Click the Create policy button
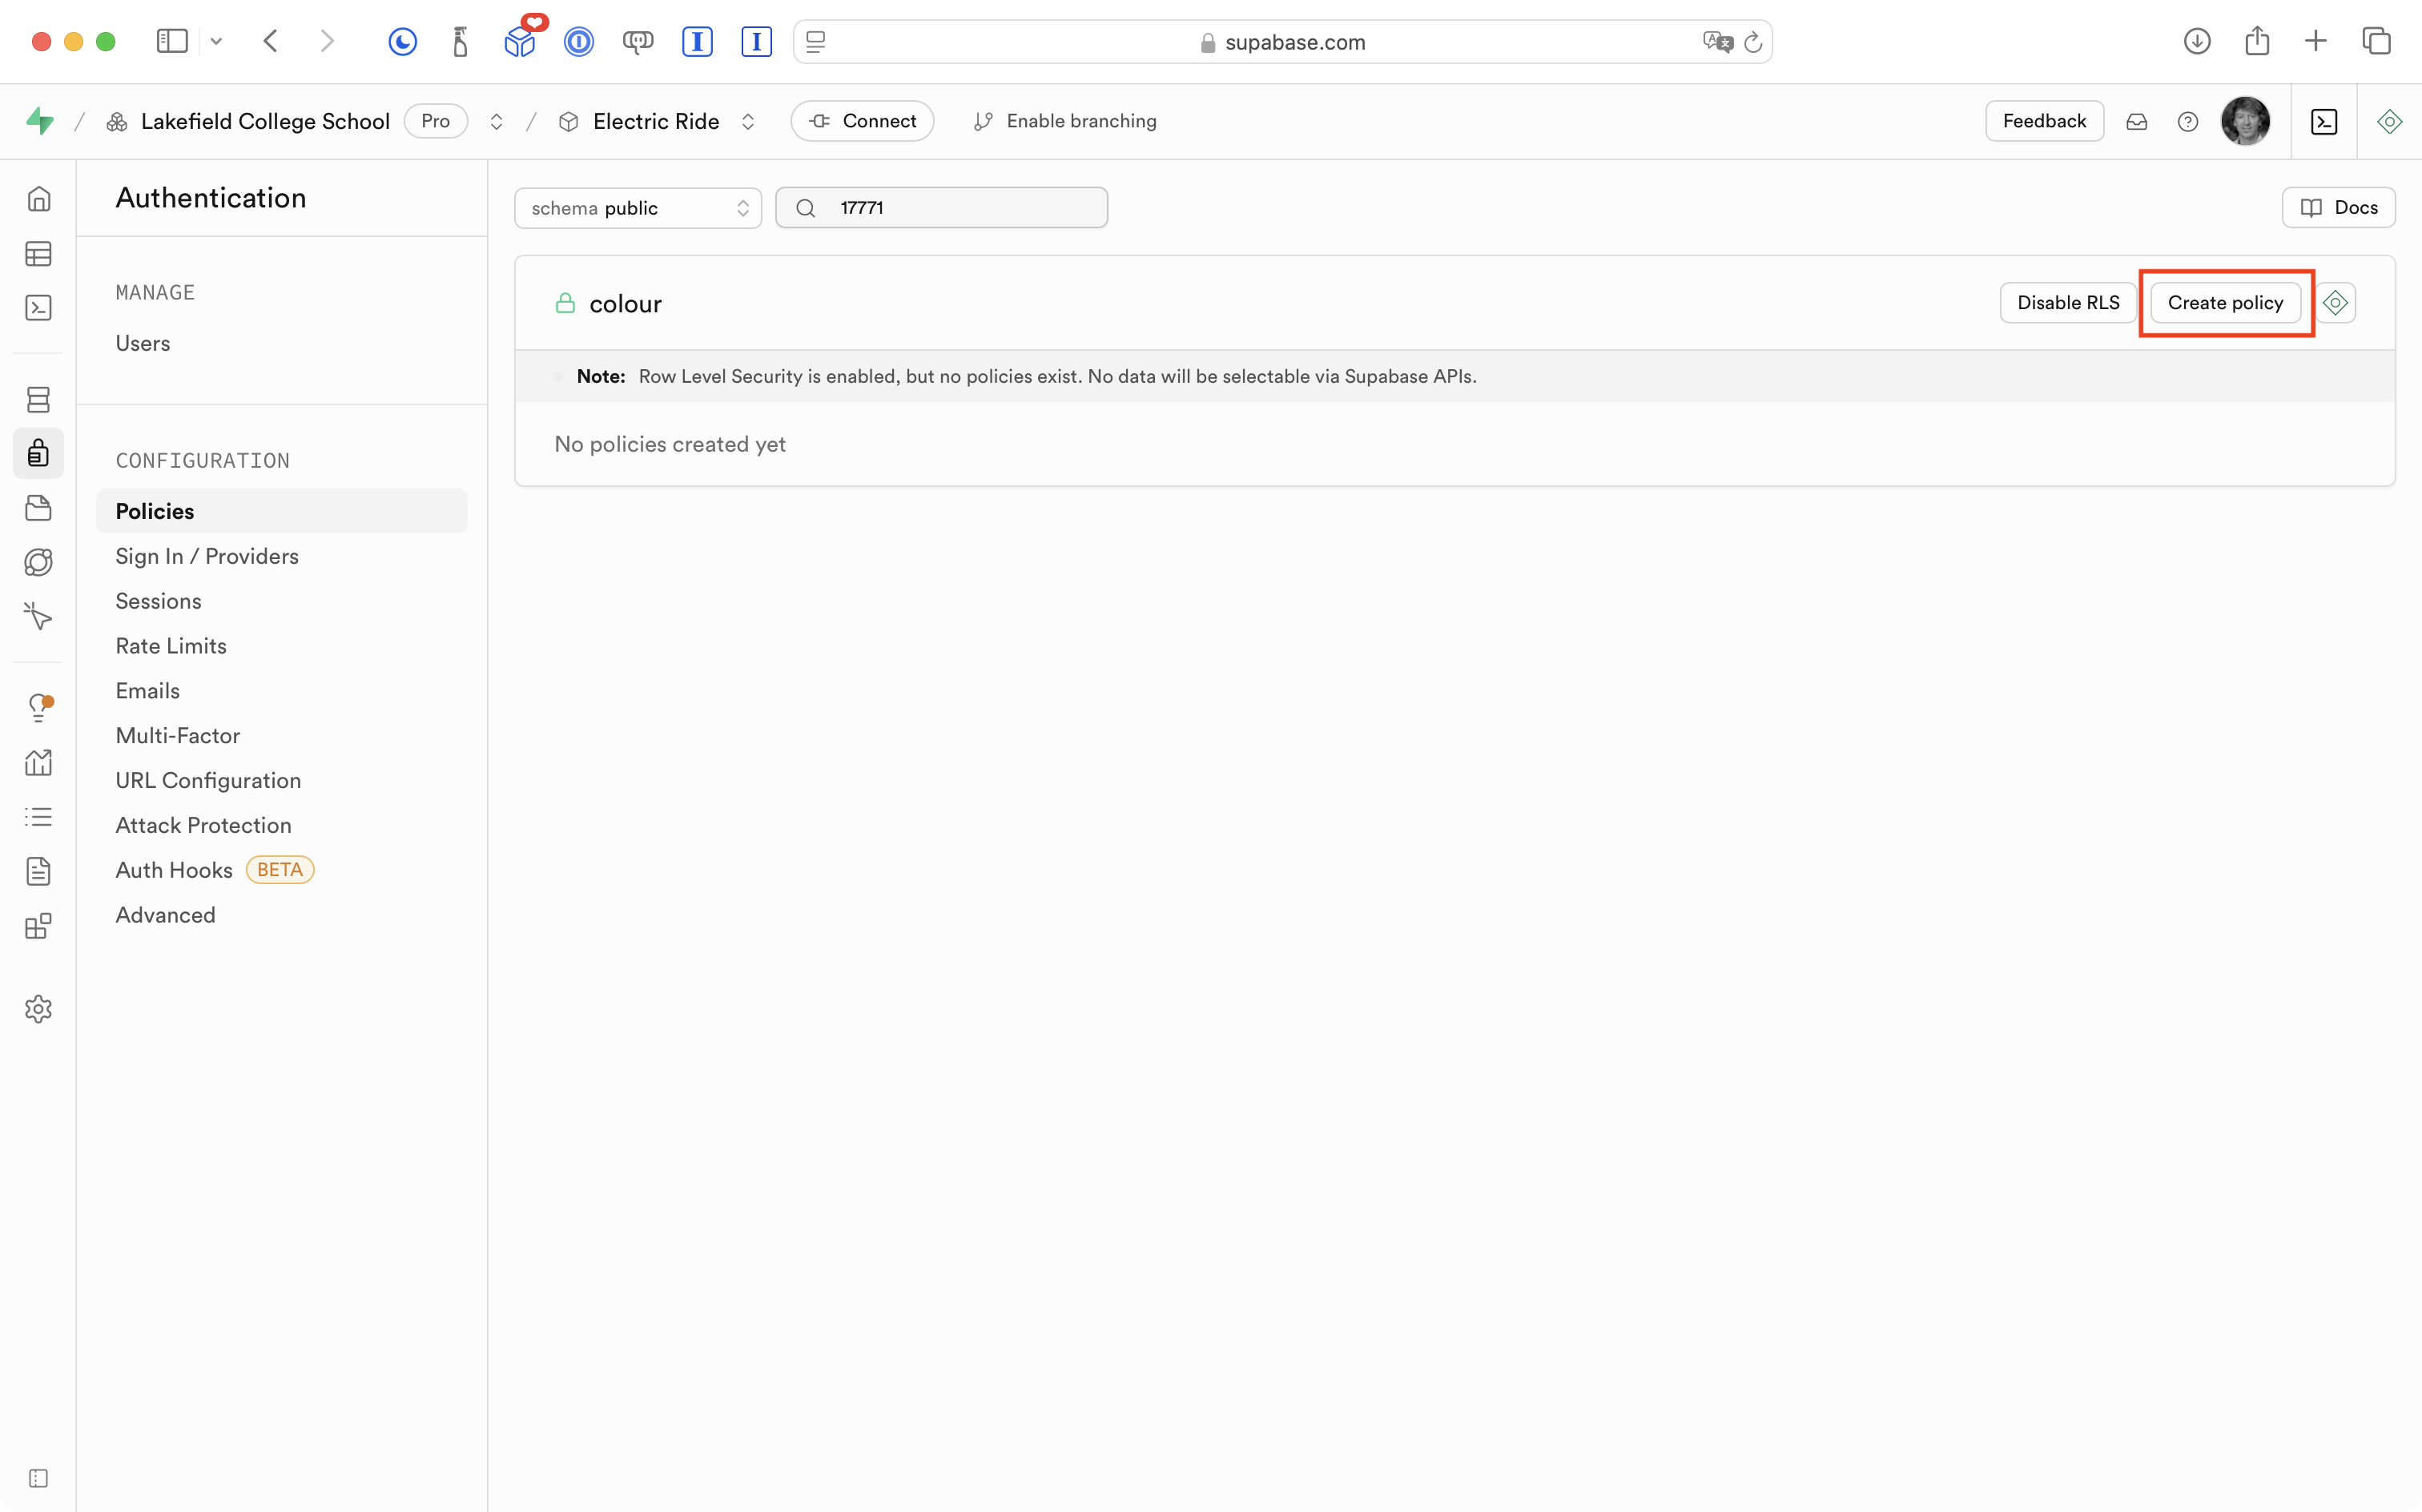 click(x=2224, y=303)
